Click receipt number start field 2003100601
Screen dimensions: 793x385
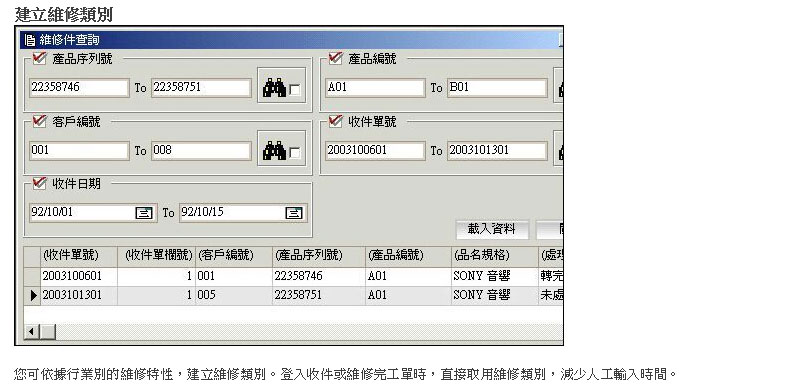point(375,151)
